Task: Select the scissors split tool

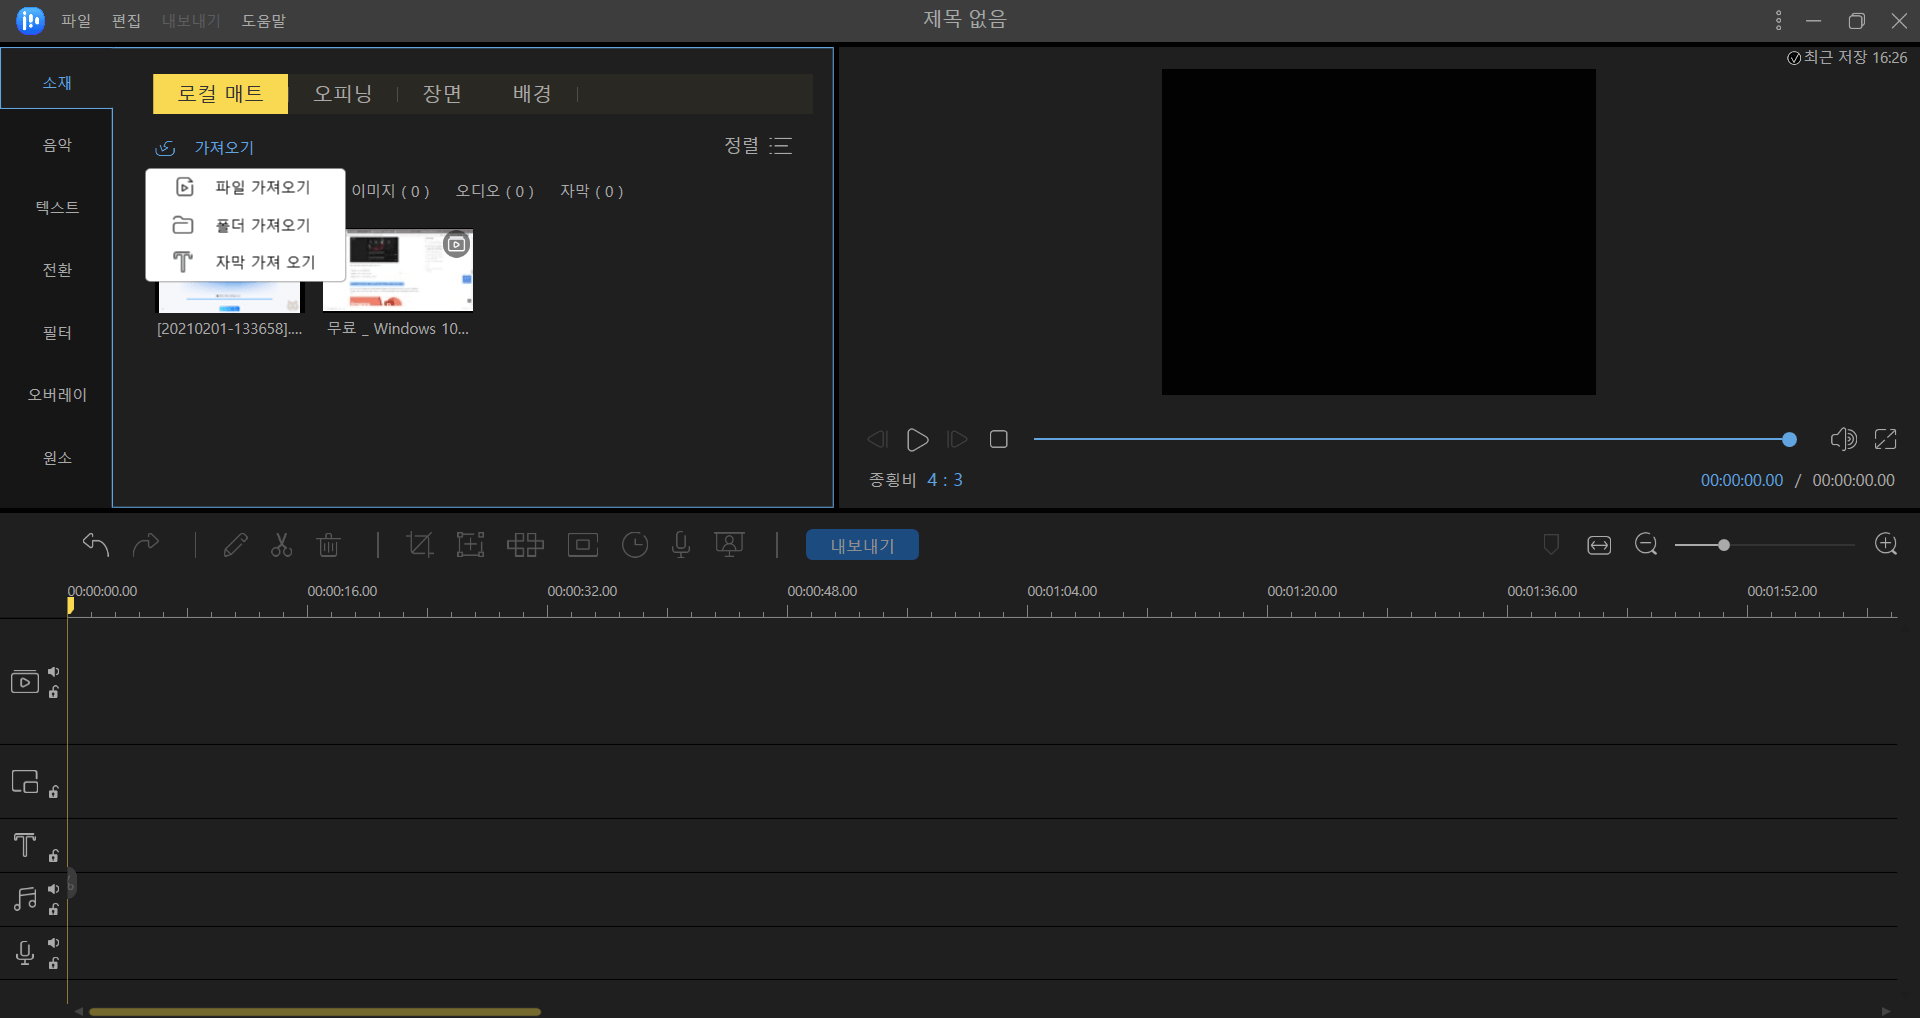Action: click(x=282, y=545)
